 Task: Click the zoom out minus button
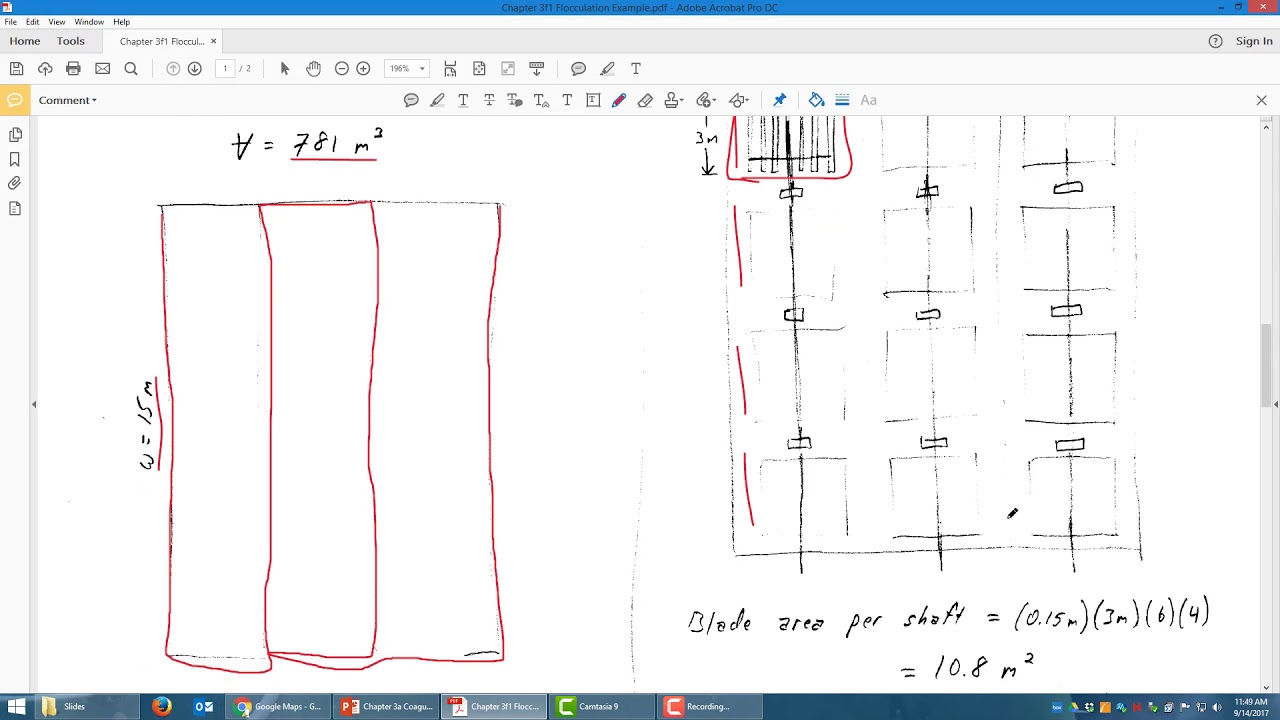click(342, 69)
